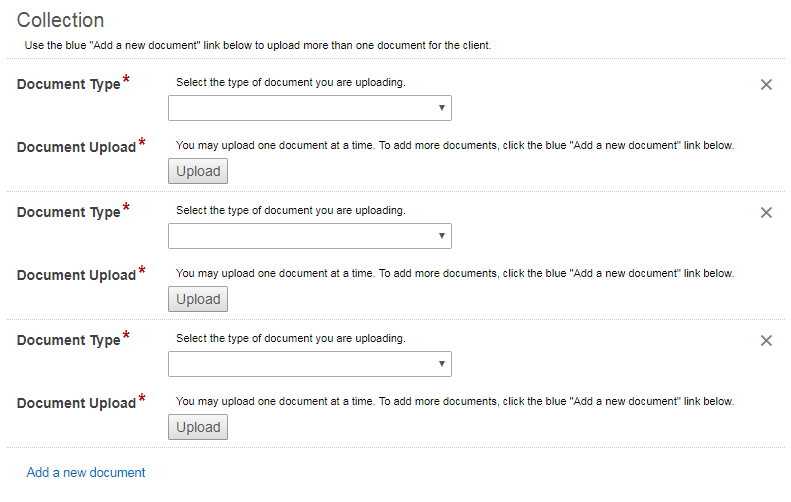Click the third Document Upload label
This screenshot has width=791, height=502.
[76, 404]
